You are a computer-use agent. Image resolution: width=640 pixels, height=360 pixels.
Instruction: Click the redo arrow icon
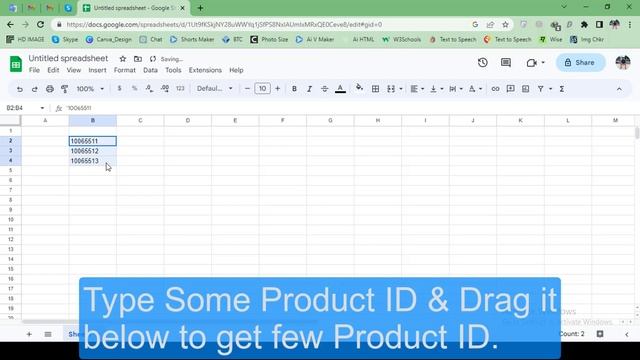(35, 89)
